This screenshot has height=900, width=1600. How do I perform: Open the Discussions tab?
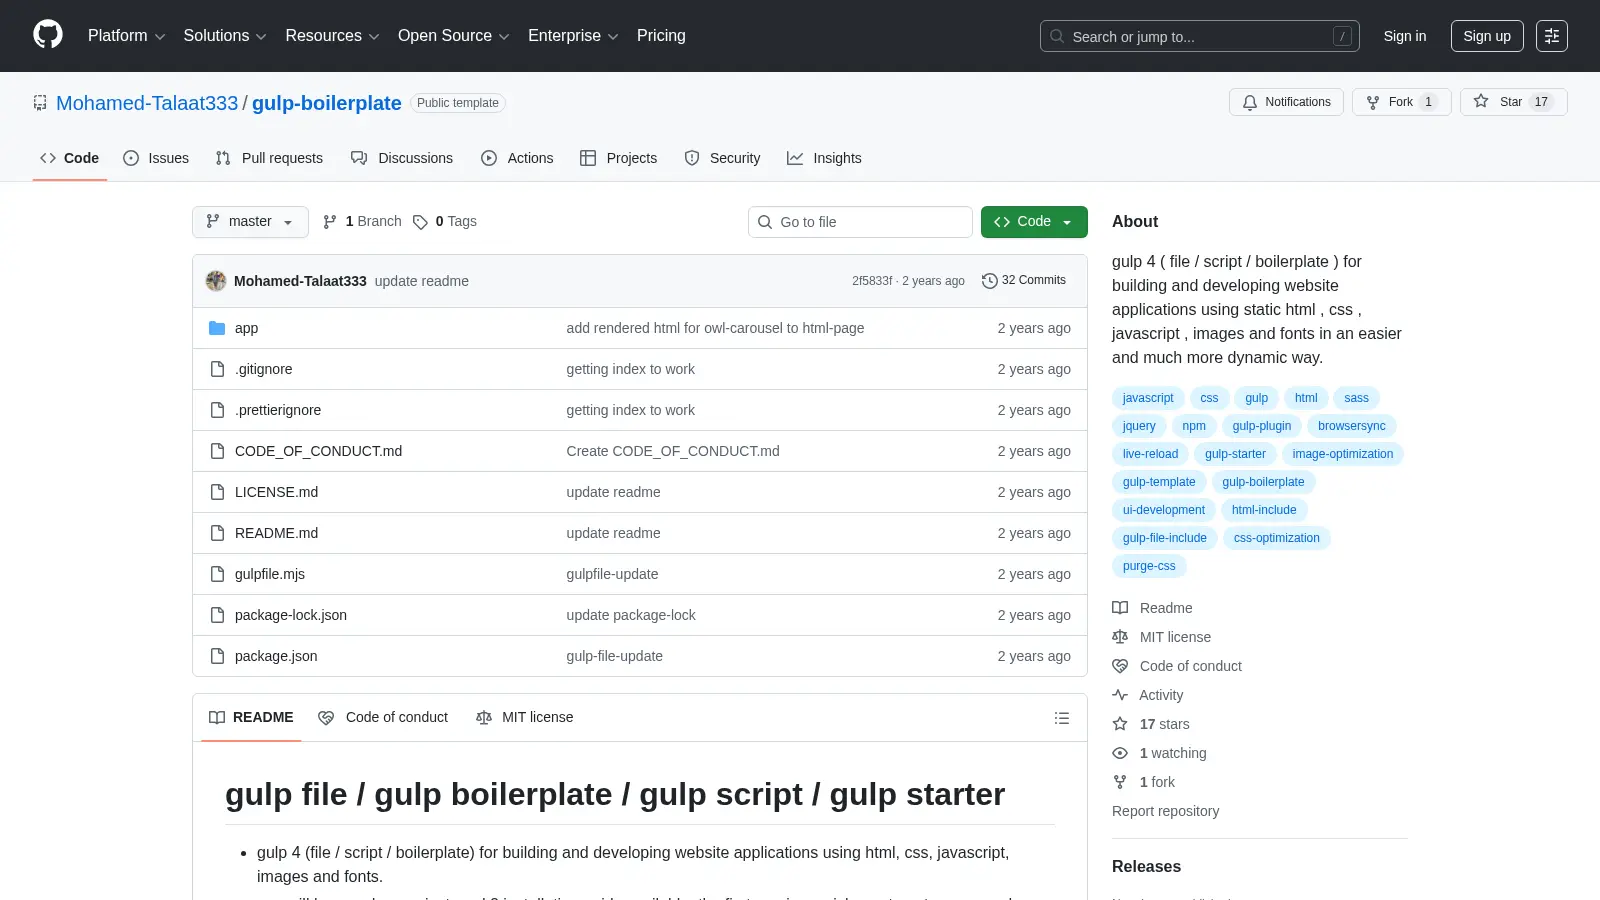click(x=402, y=158)
